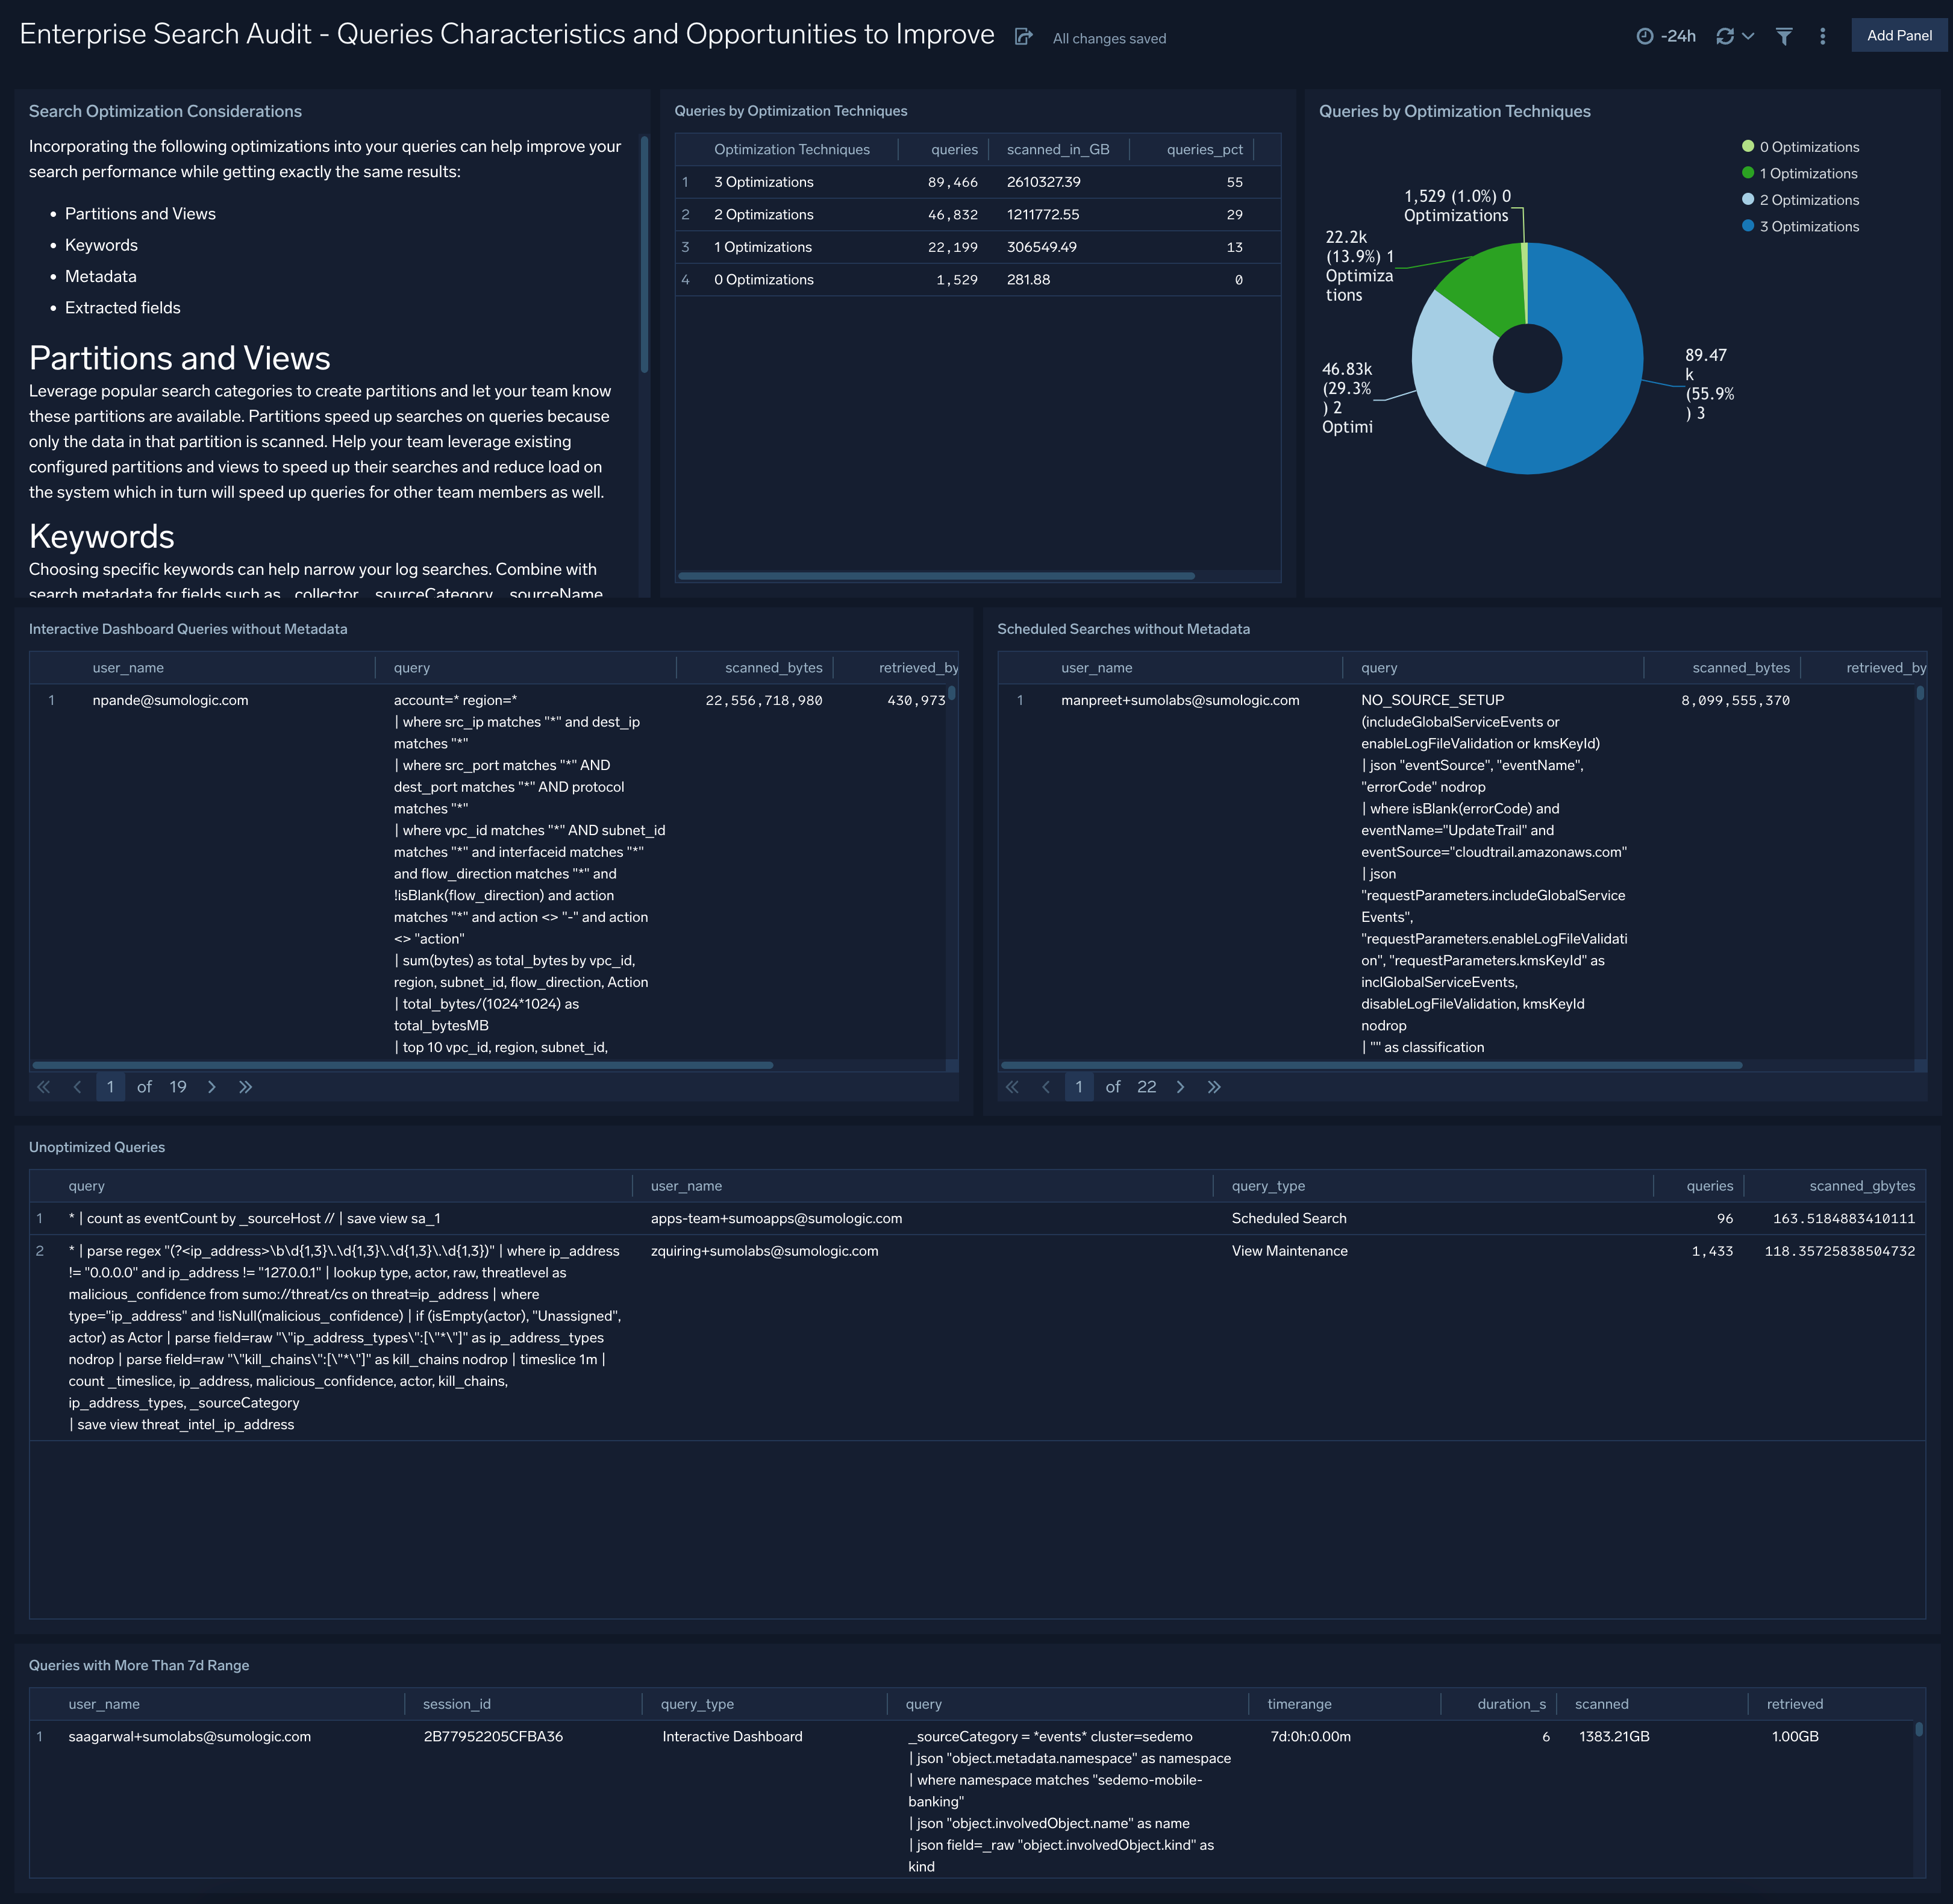Toggle 1 Optimizations legend entry

[1799, 174]
